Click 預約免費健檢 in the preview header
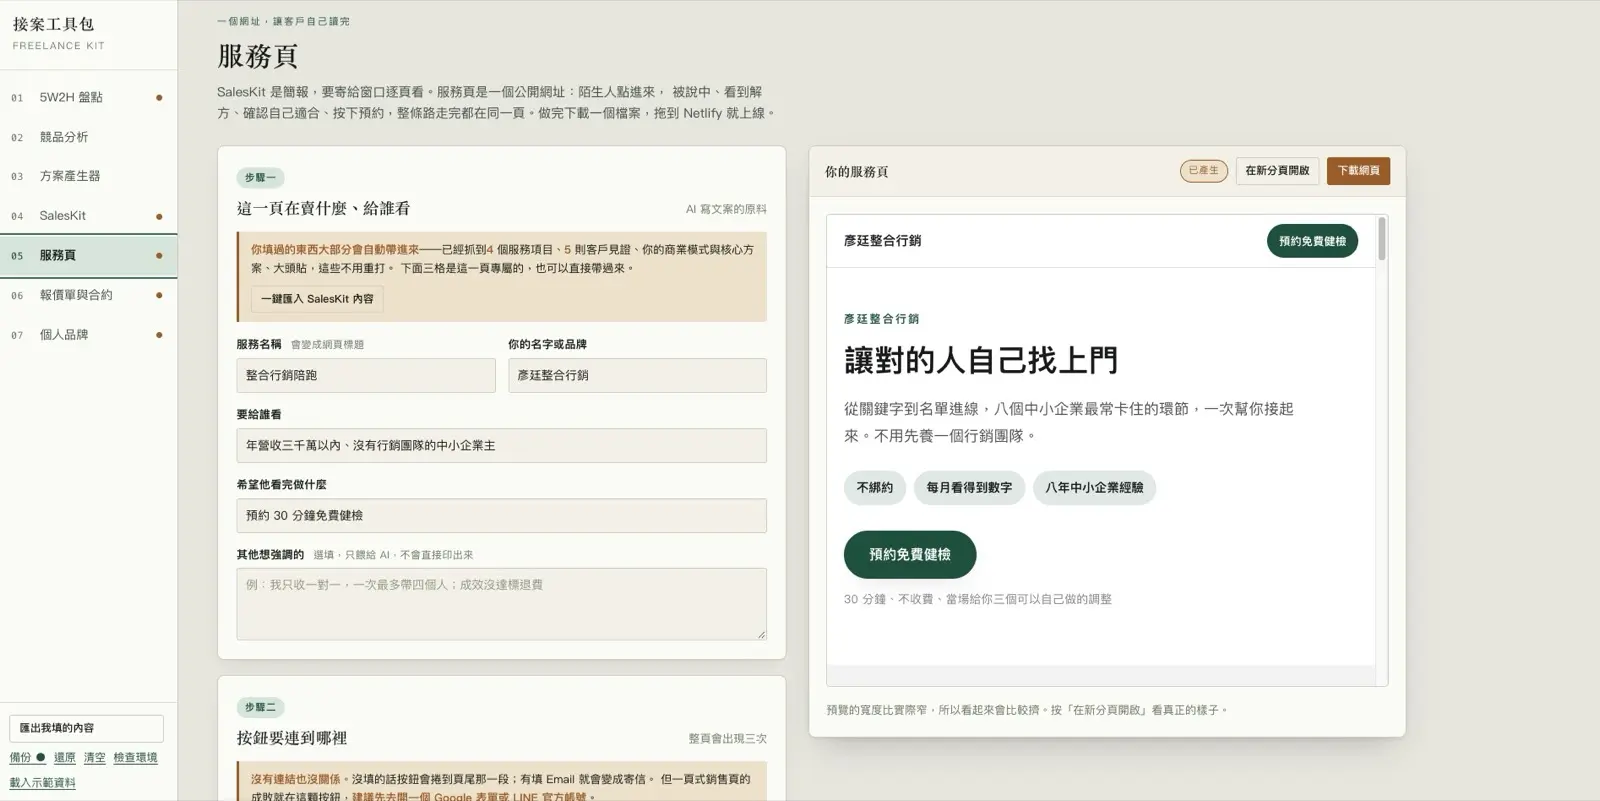1600x801 pixels. [x=1312, y=241]
